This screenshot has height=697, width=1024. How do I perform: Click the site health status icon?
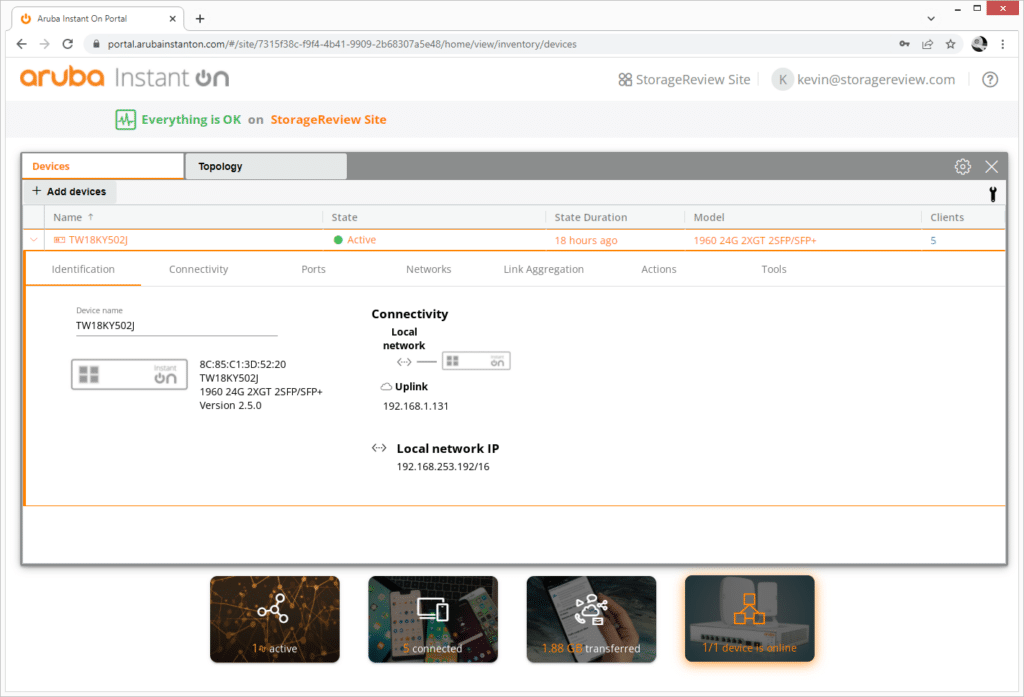tap(125, 120)
